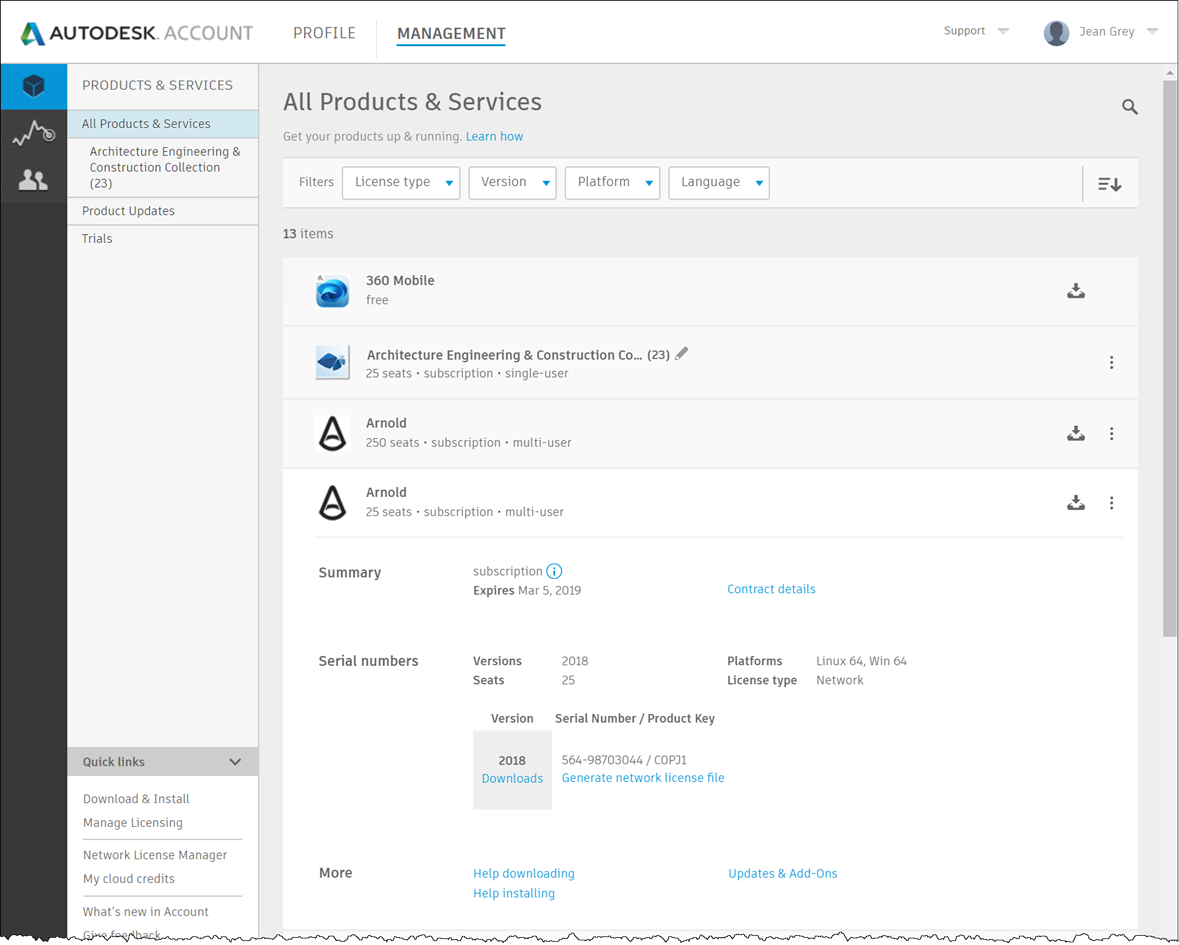The image size is (1179, 945).
Task: Open the User Management people icon
Action: (33, 180)
